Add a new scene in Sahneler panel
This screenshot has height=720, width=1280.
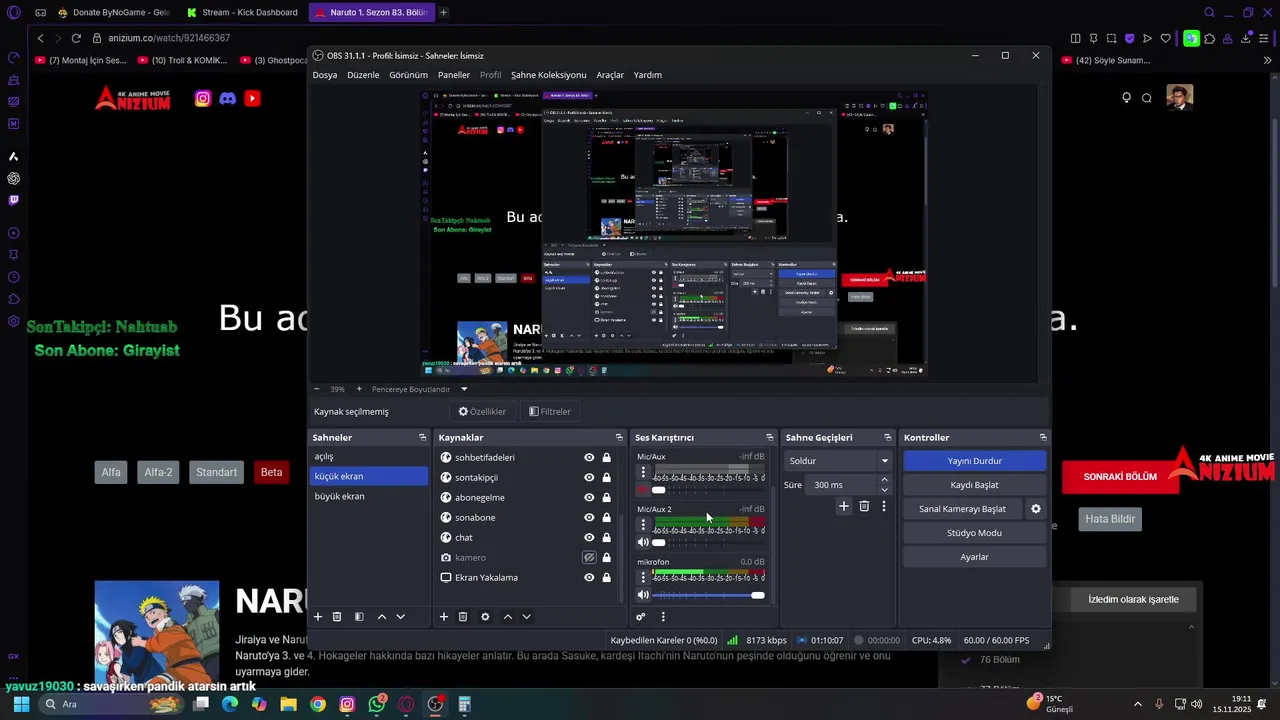point(318,617)
